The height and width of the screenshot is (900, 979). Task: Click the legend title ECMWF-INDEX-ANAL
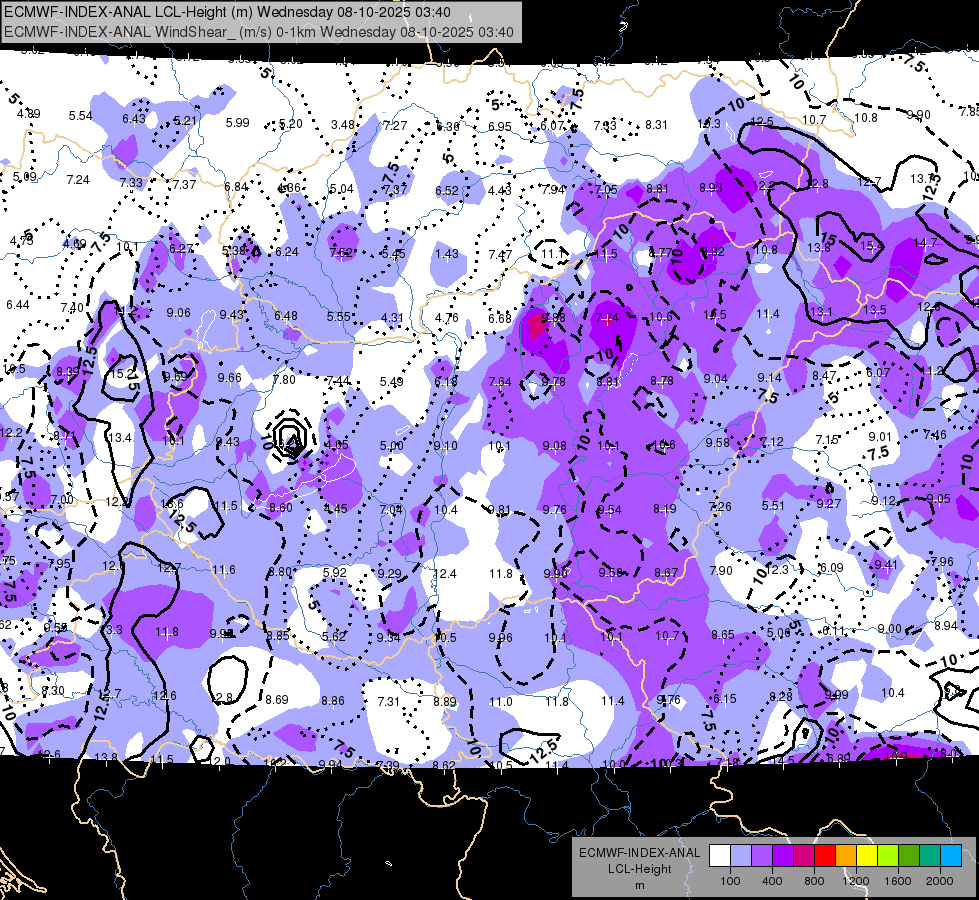click(639, 853)
